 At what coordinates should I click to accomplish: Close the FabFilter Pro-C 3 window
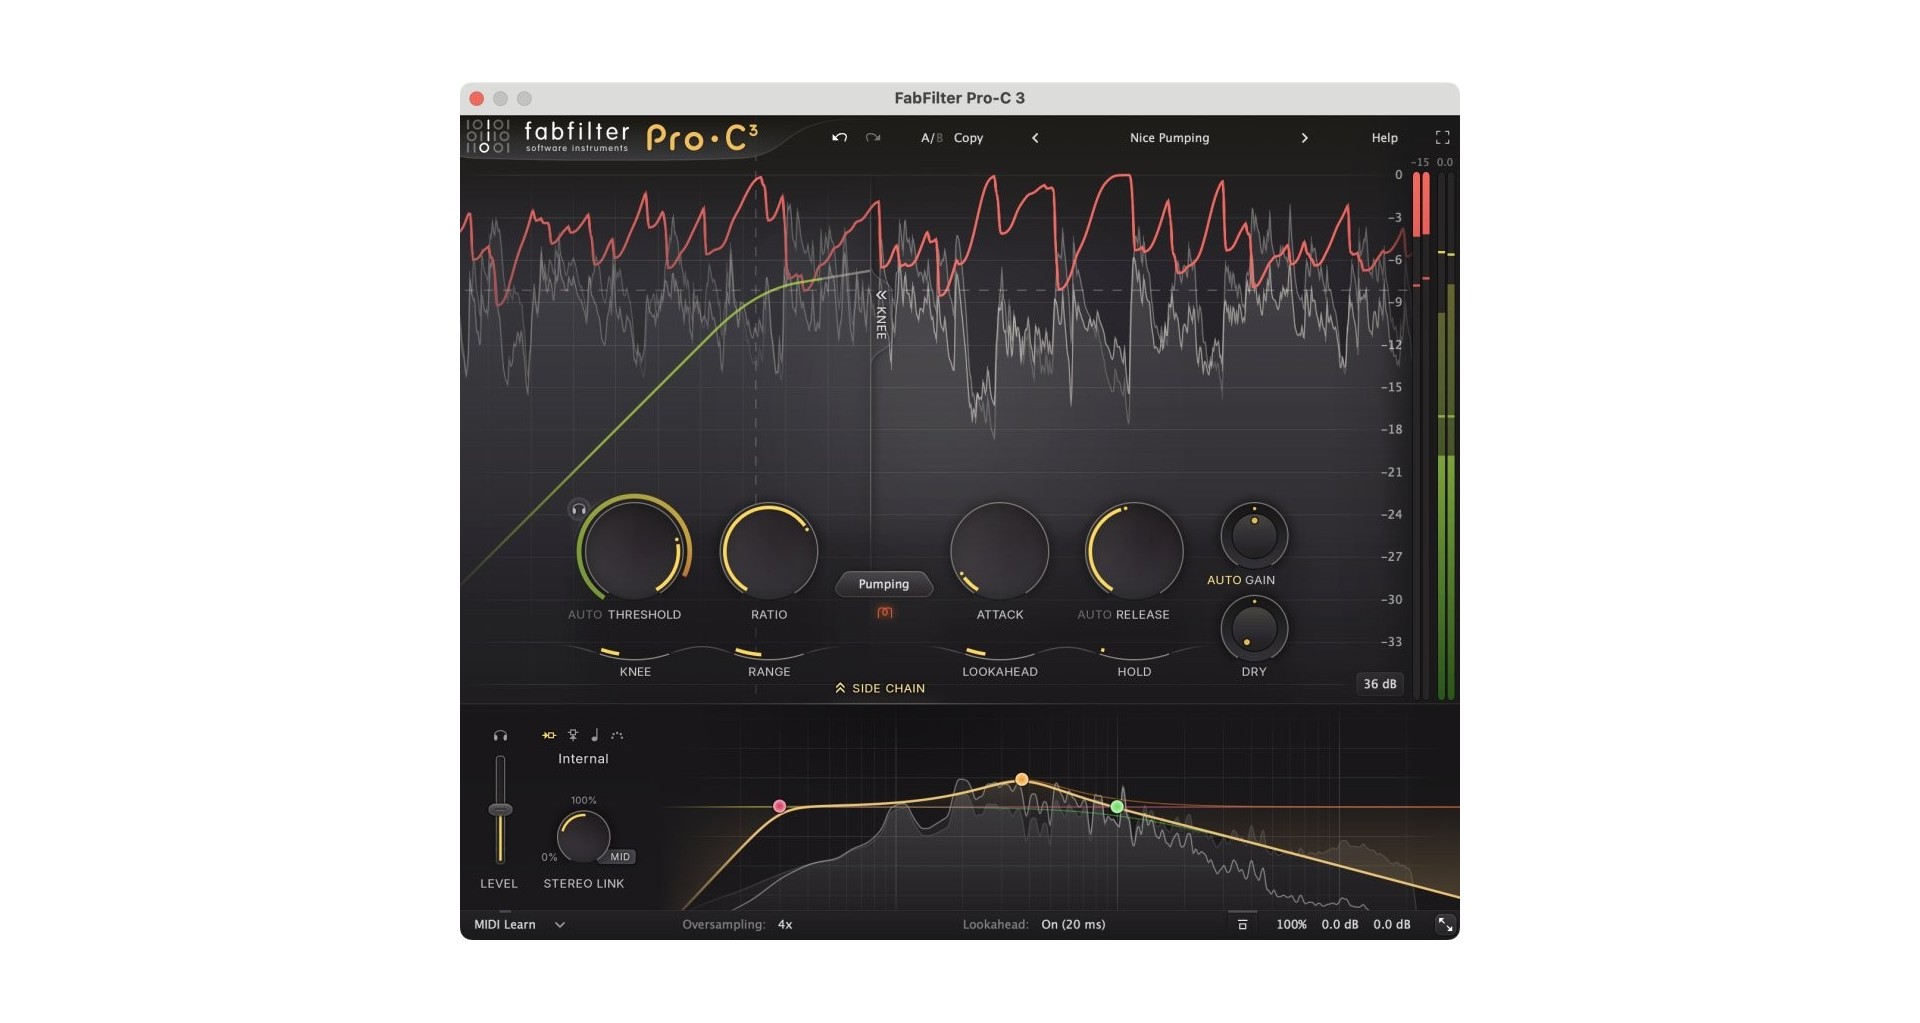477,98
